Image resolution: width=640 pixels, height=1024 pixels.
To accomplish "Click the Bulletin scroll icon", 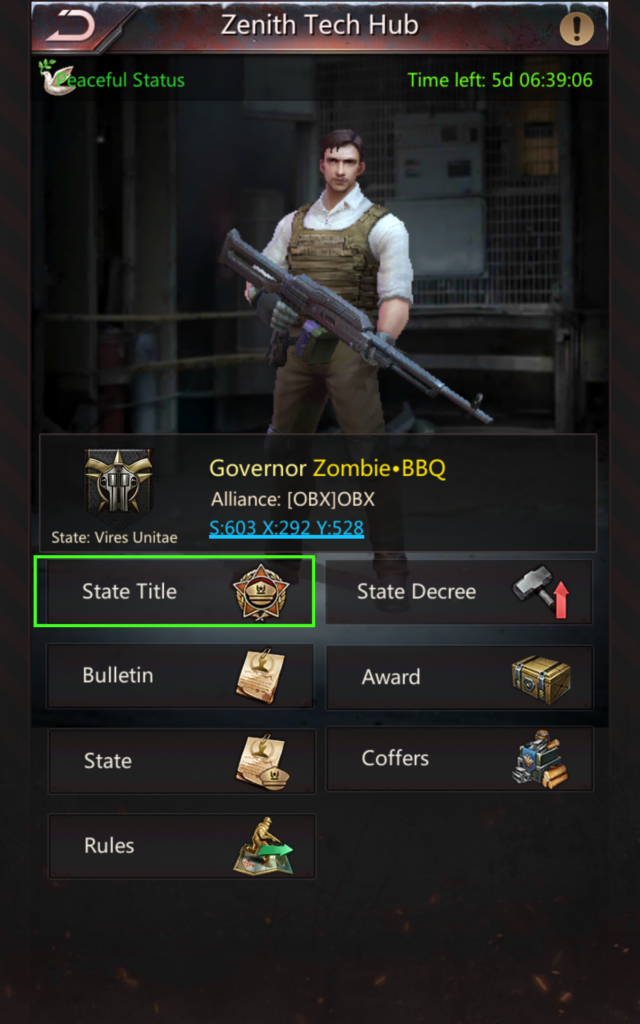I will click(260, 675).
